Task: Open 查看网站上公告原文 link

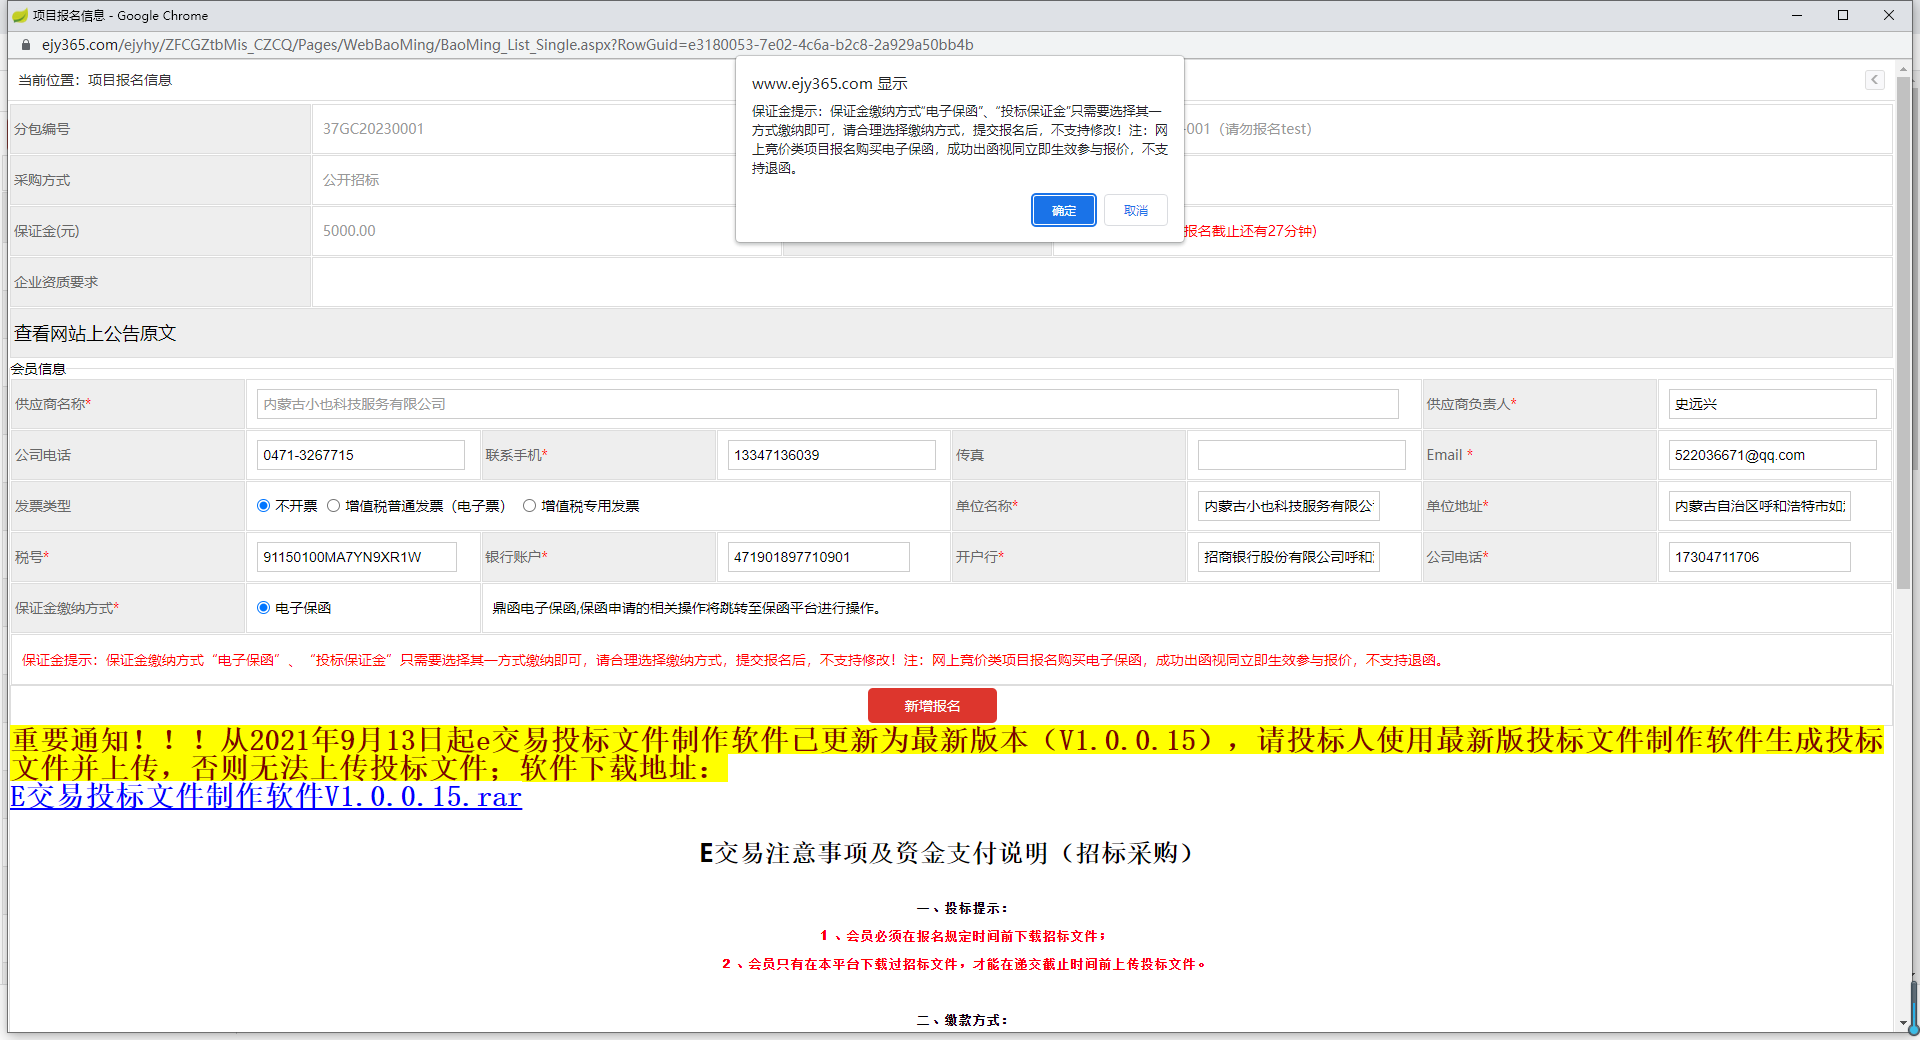Action: pos(95,333)
